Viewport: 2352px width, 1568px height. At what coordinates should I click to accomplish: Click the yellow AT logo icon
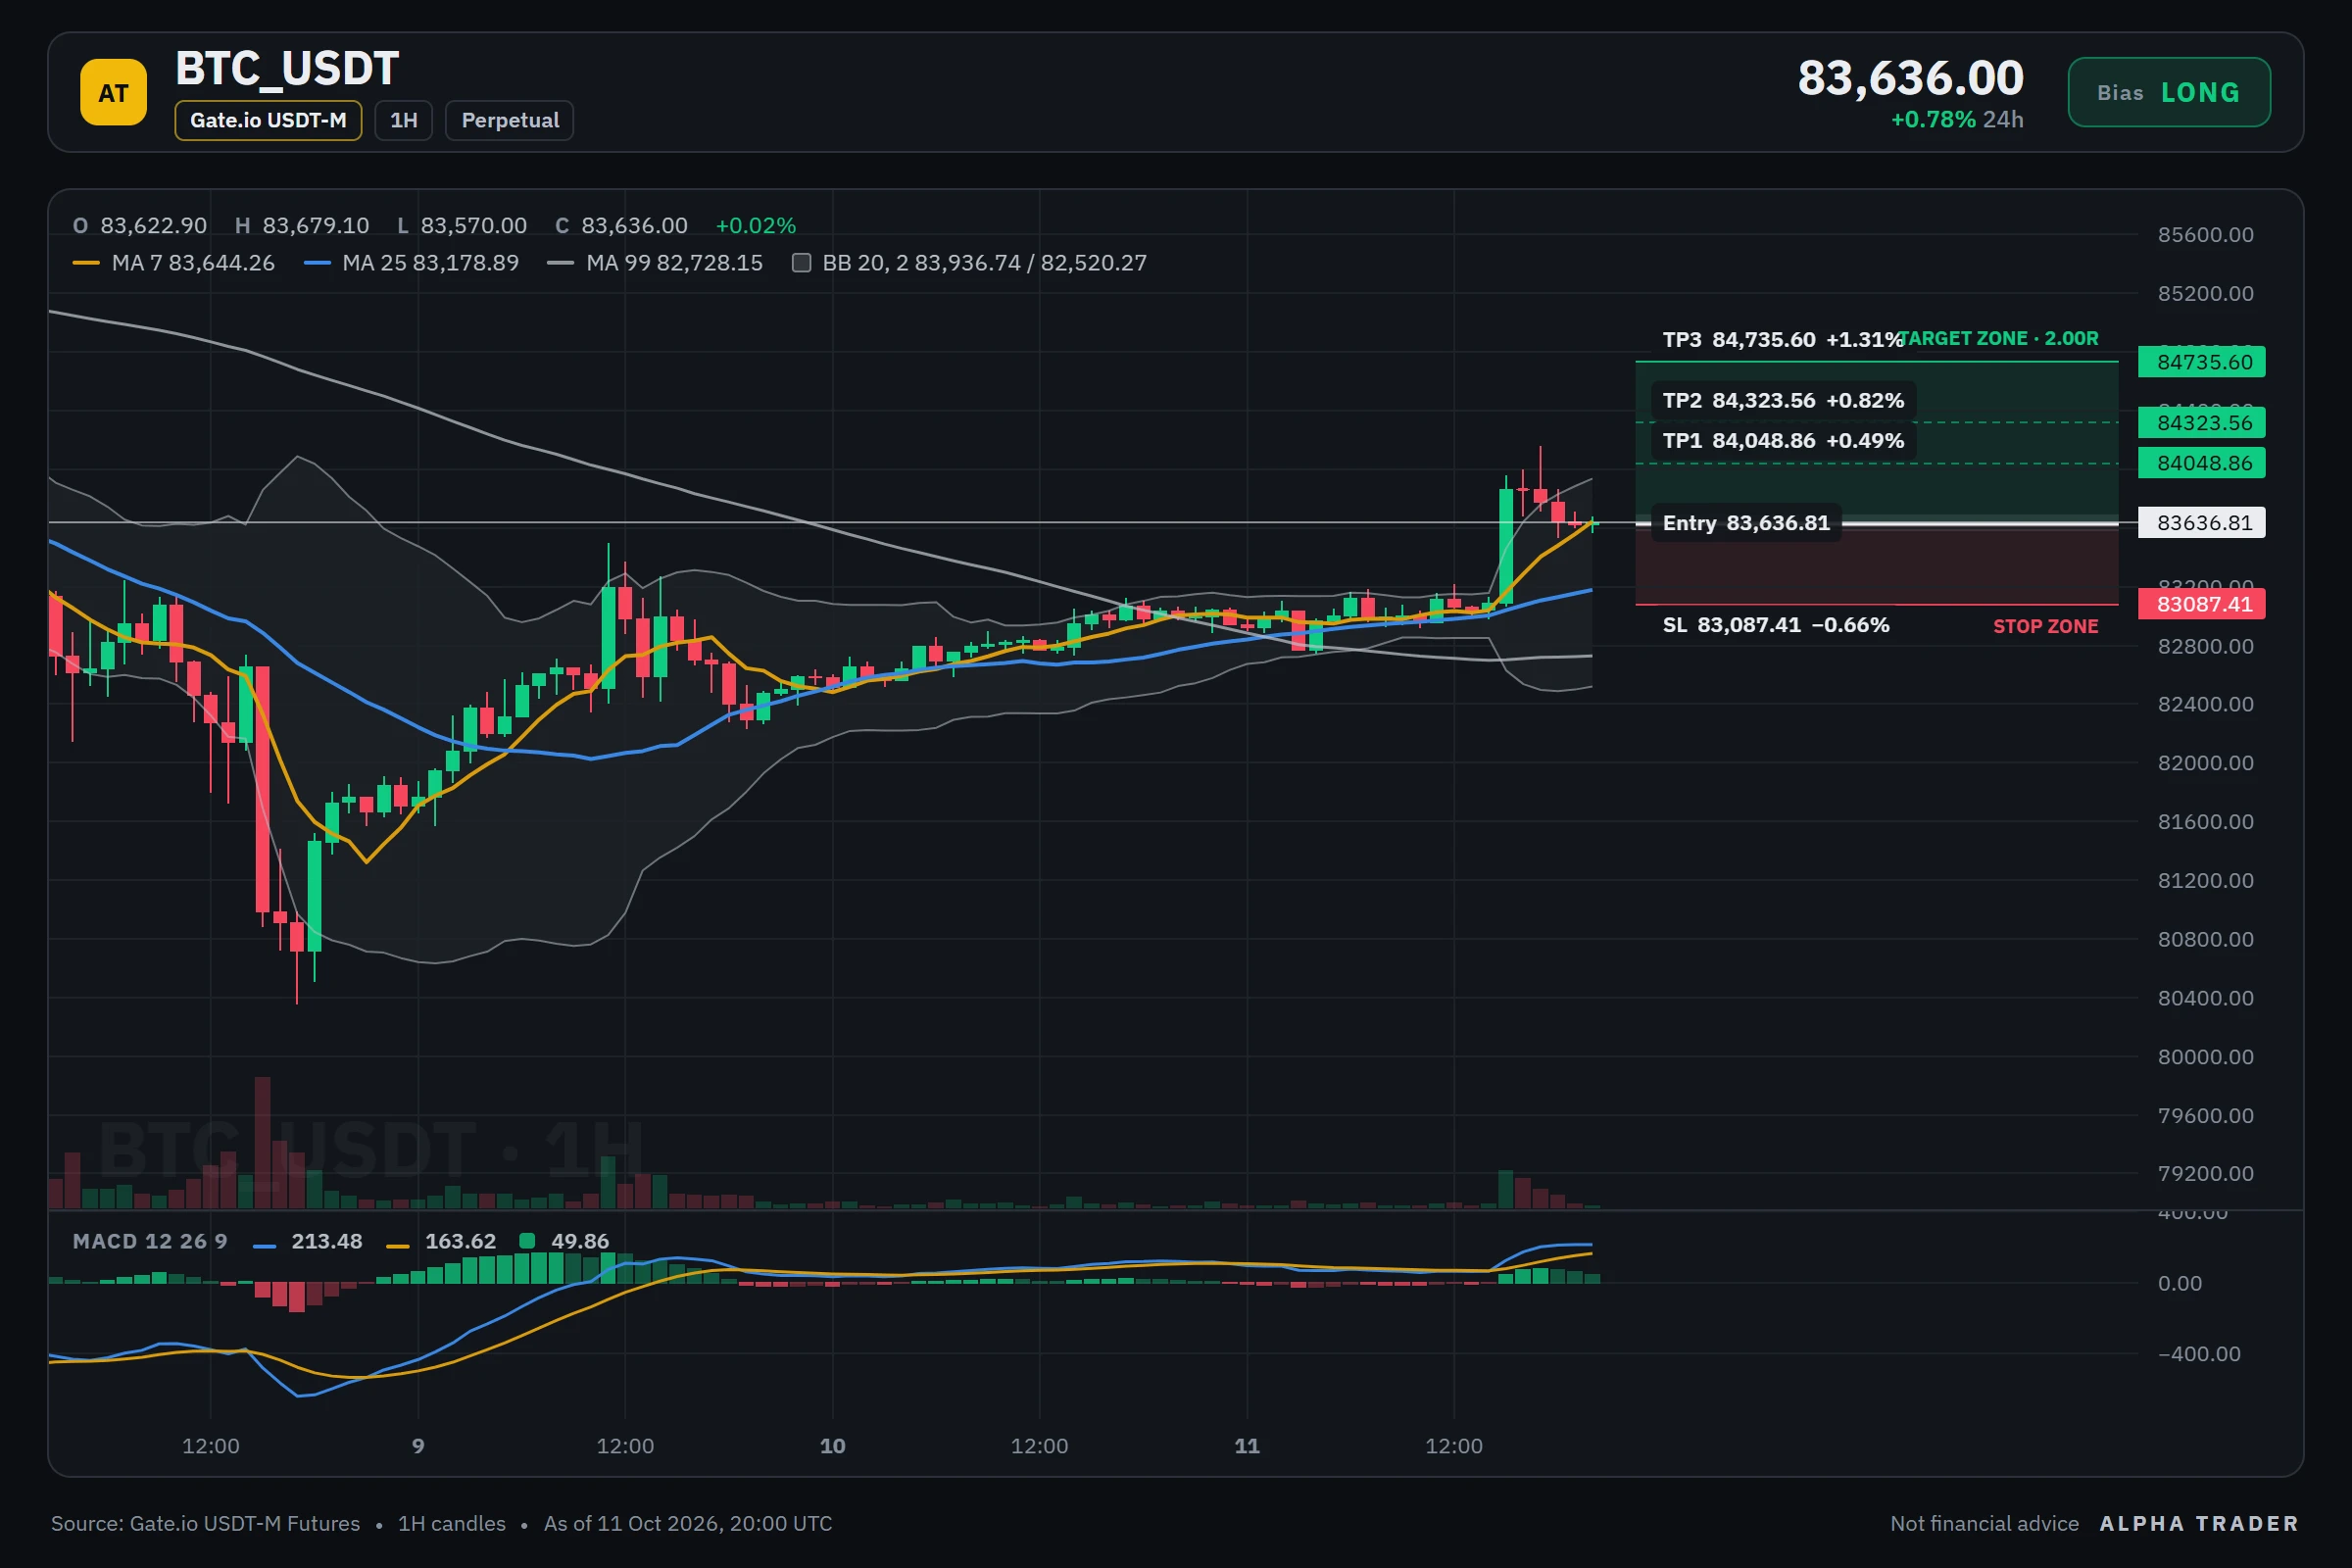tap(113, 92)
